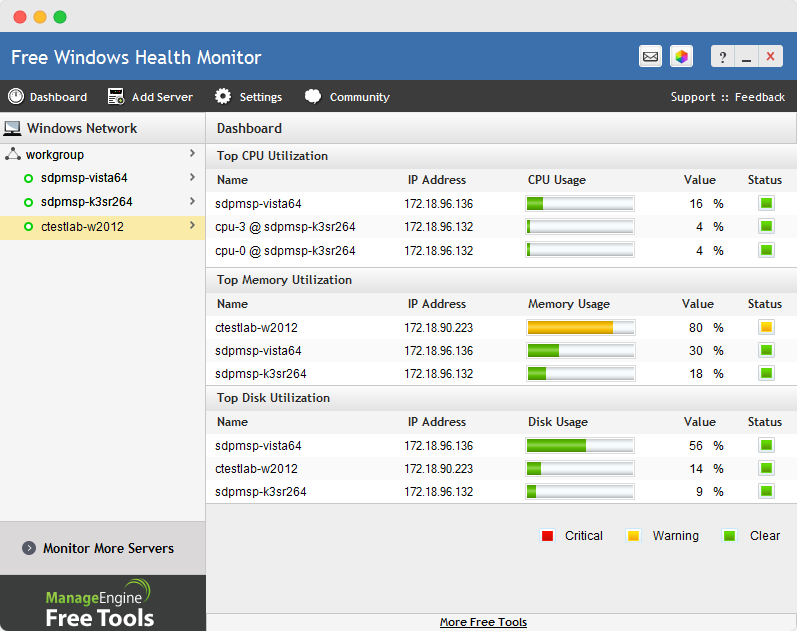The image size is (797, 631).
Task: Click the Add Server icon
Action: coord(116,97)
